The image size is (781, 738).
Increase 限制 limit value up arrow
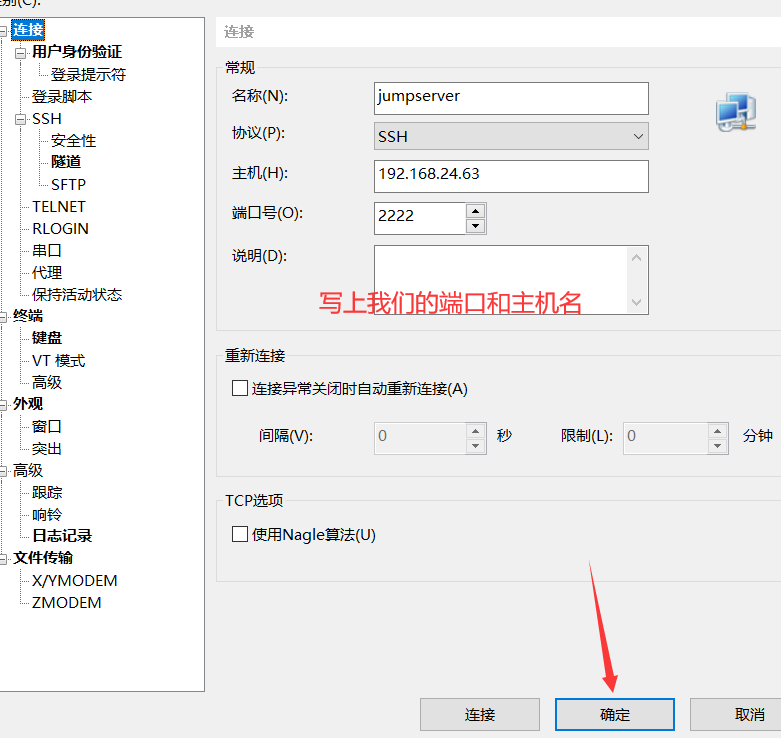(x=717, y=431)
